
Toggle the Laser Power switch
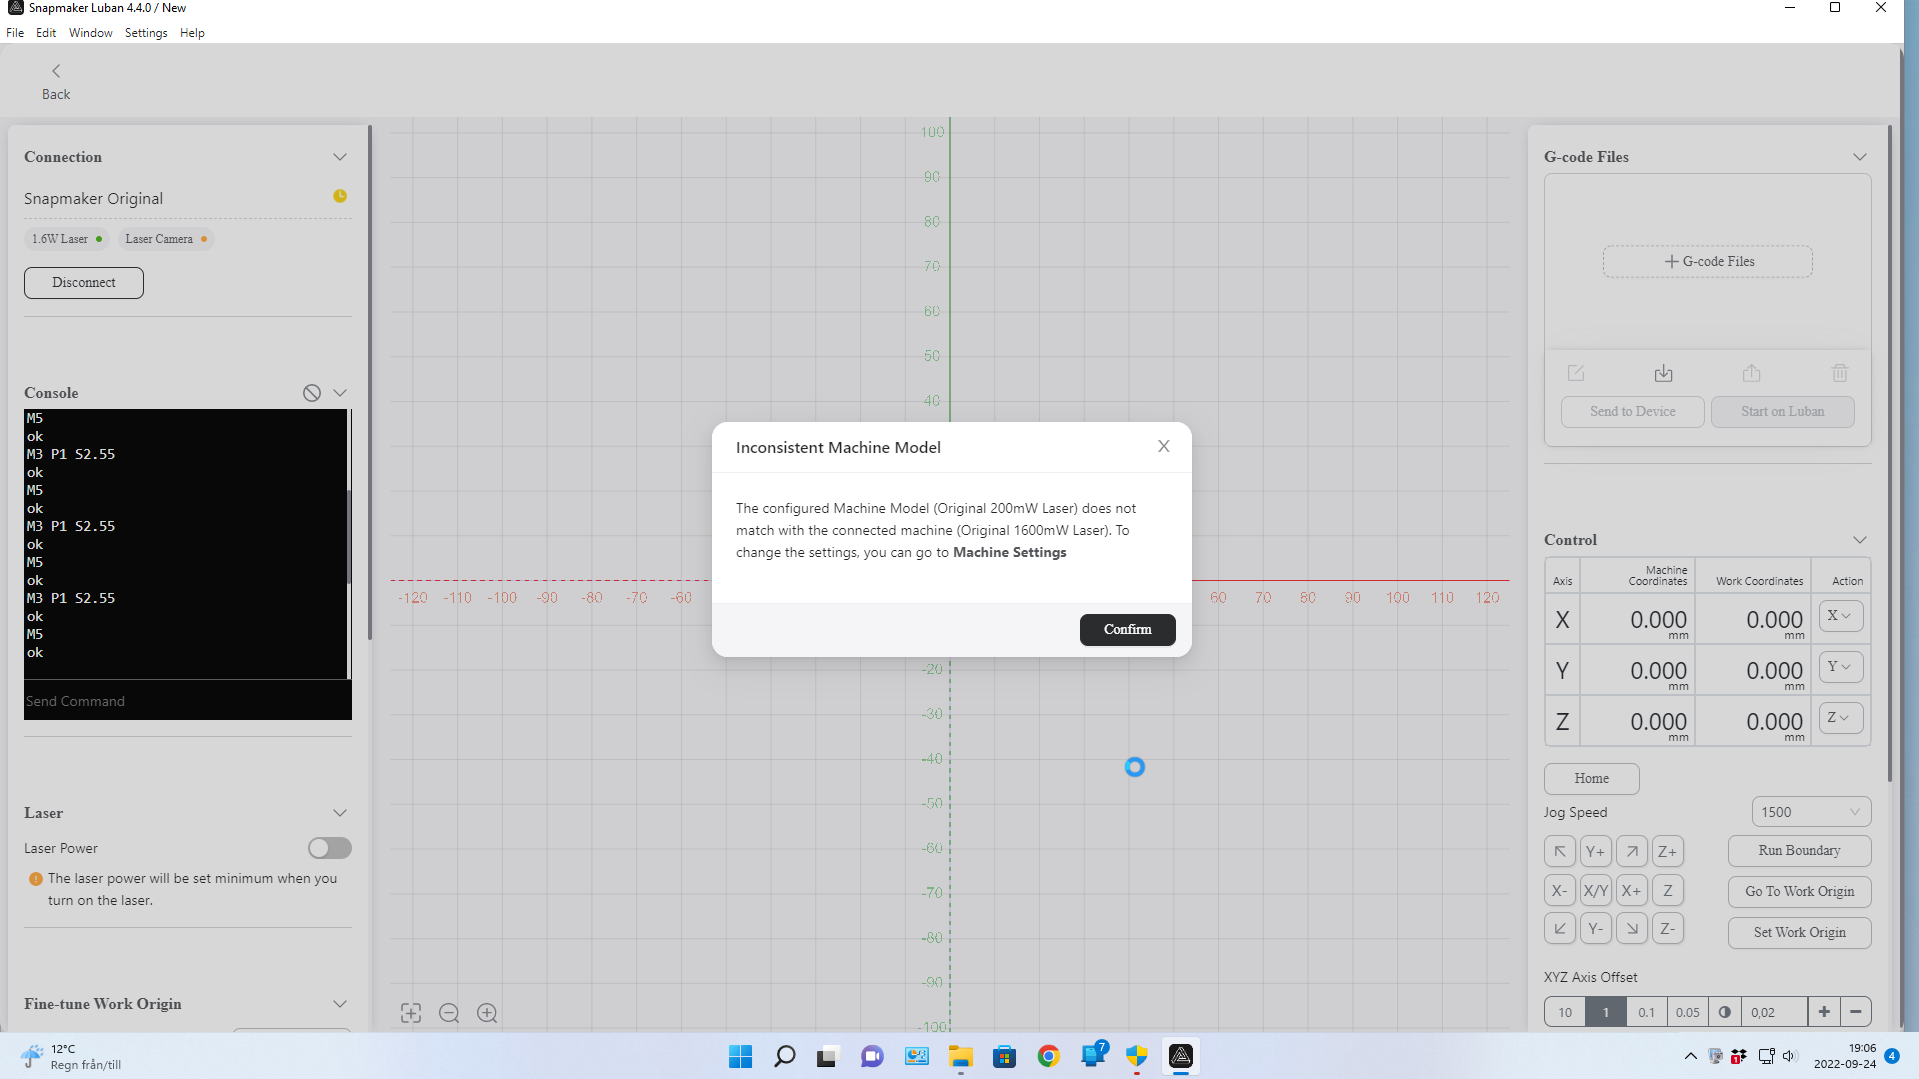pos(330,848)
